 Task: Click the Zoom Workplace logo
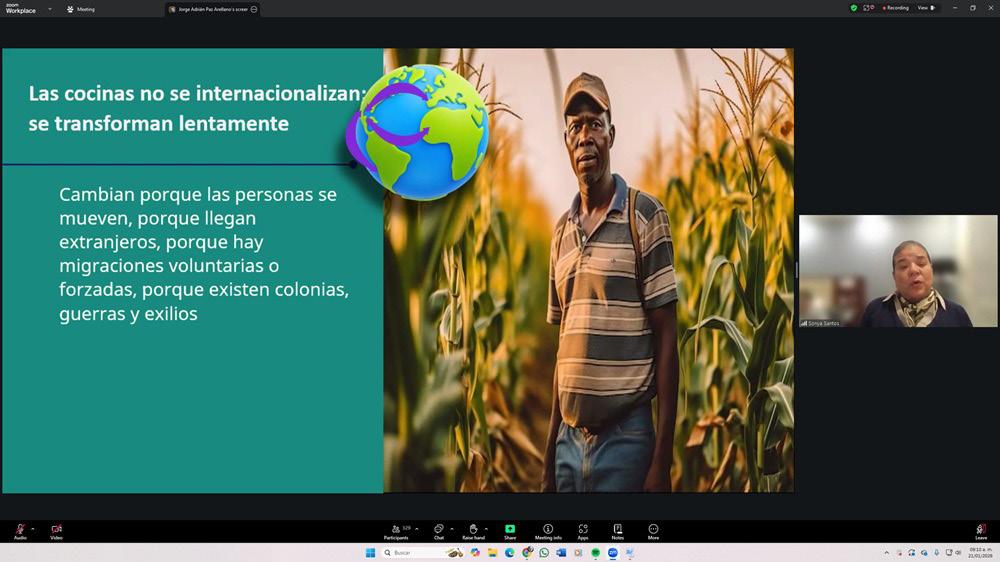20,8
